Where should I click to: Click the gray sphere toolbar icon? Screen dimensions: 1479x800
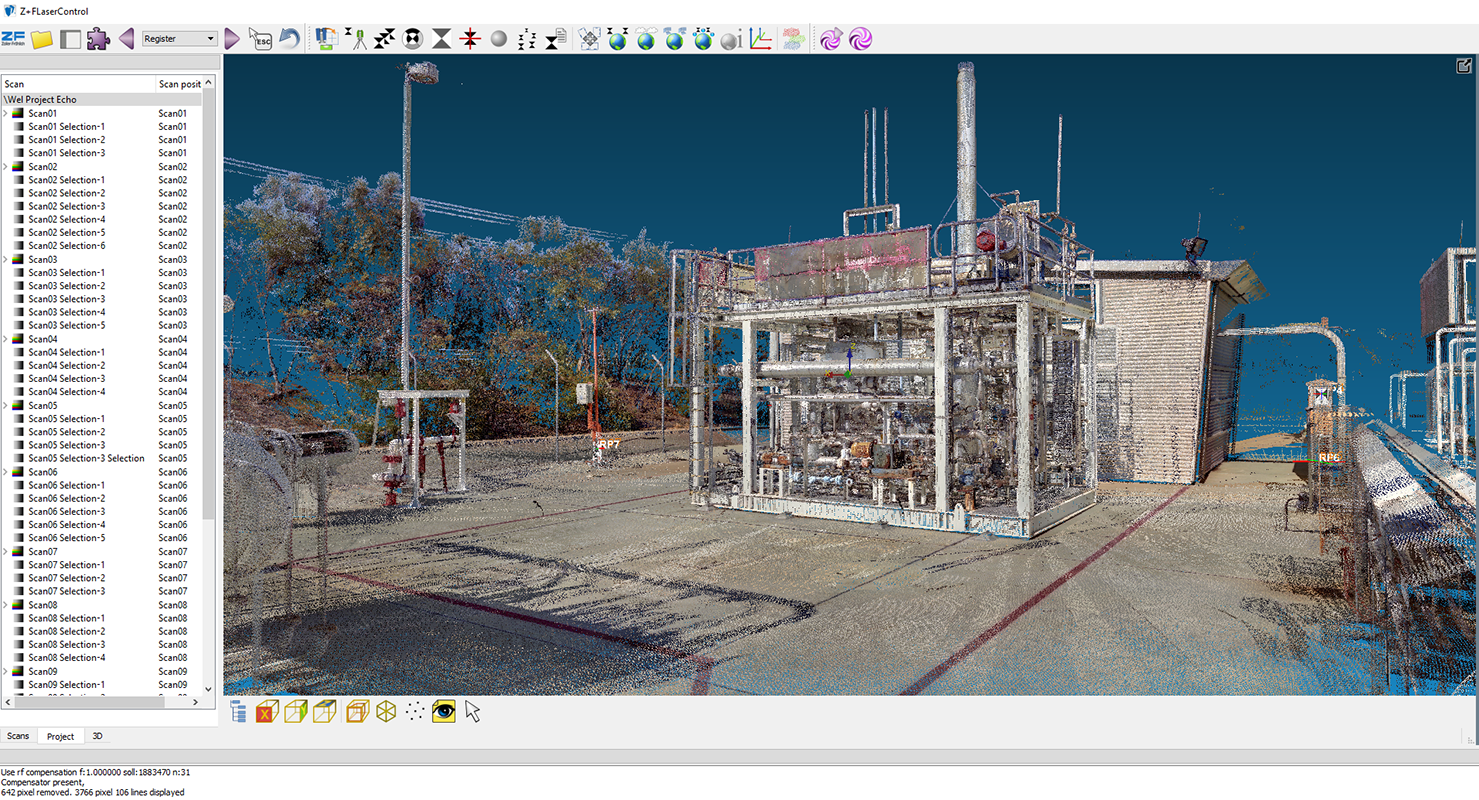click(x=499, y=39)
